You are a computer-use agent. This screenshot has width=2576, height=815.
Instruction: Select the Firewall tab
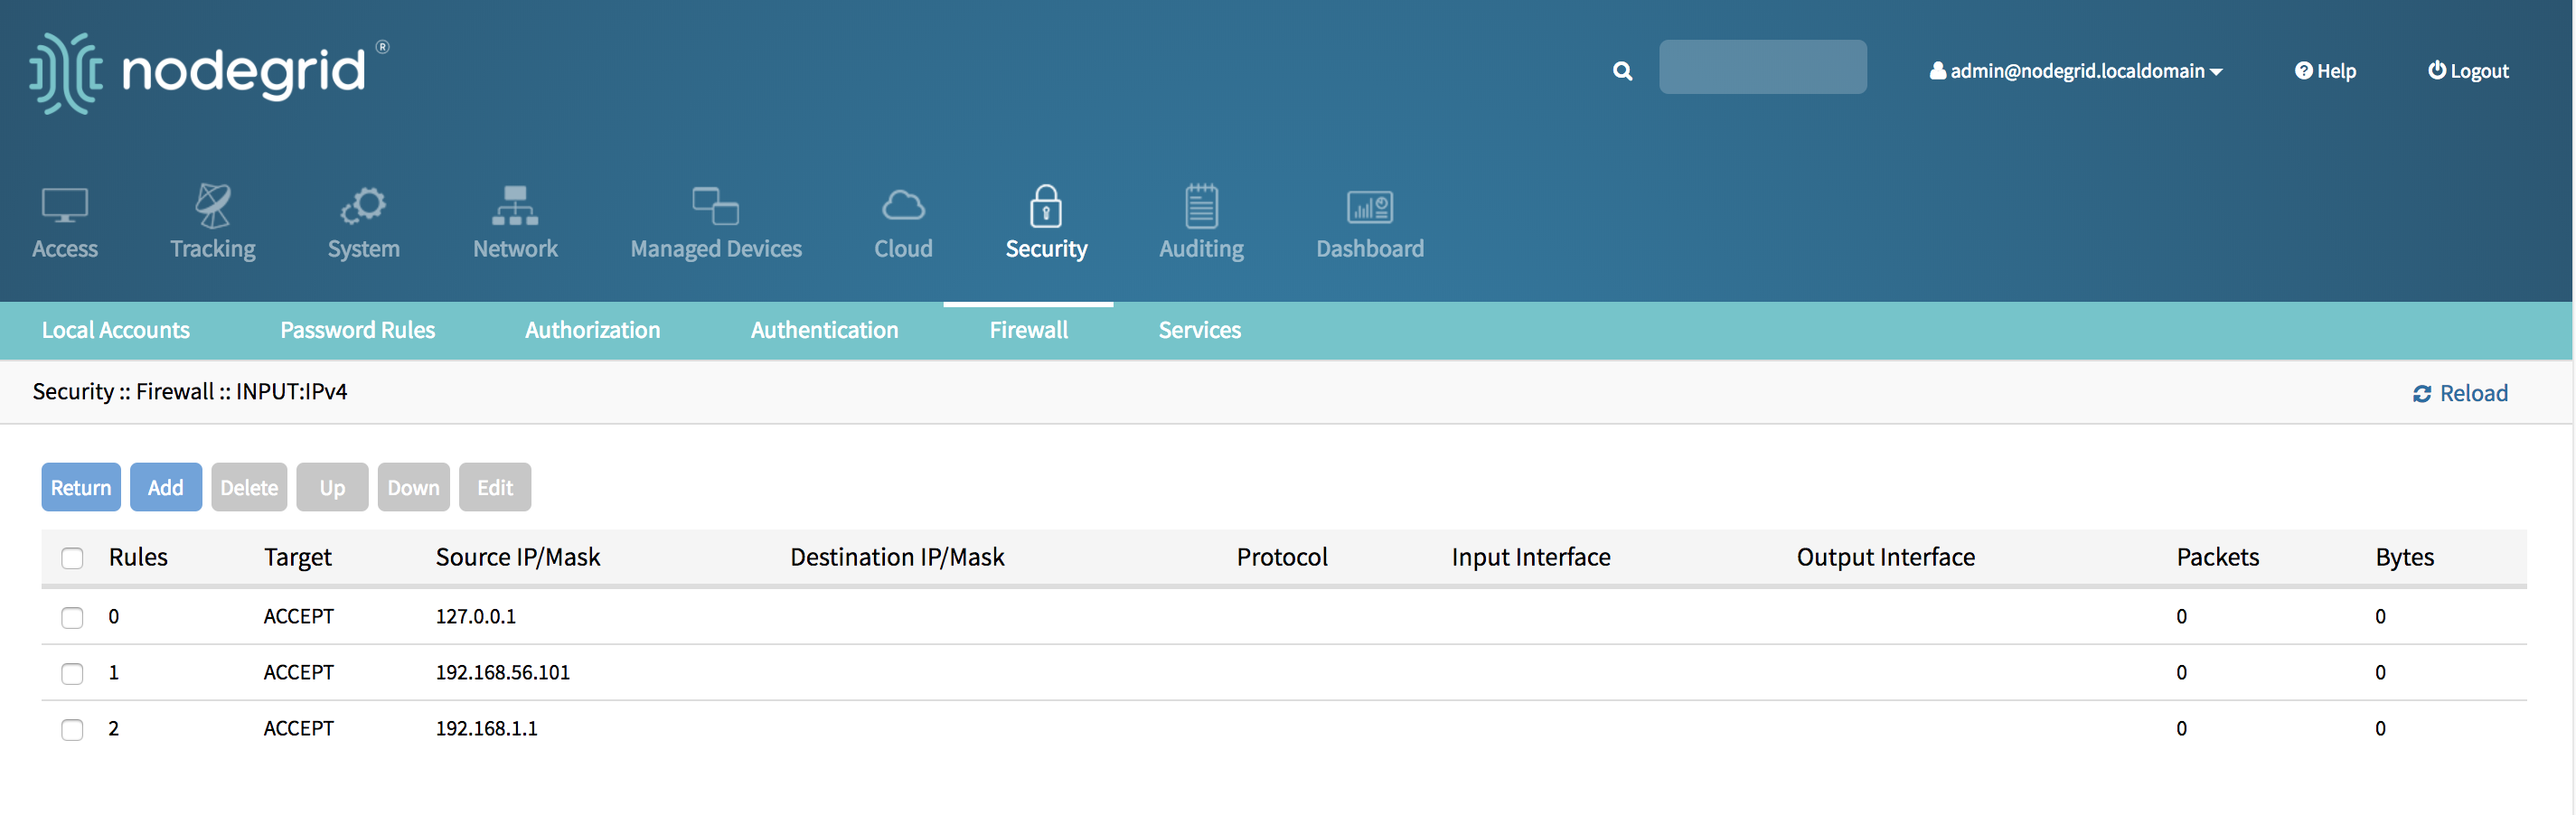pos(1028,330)
